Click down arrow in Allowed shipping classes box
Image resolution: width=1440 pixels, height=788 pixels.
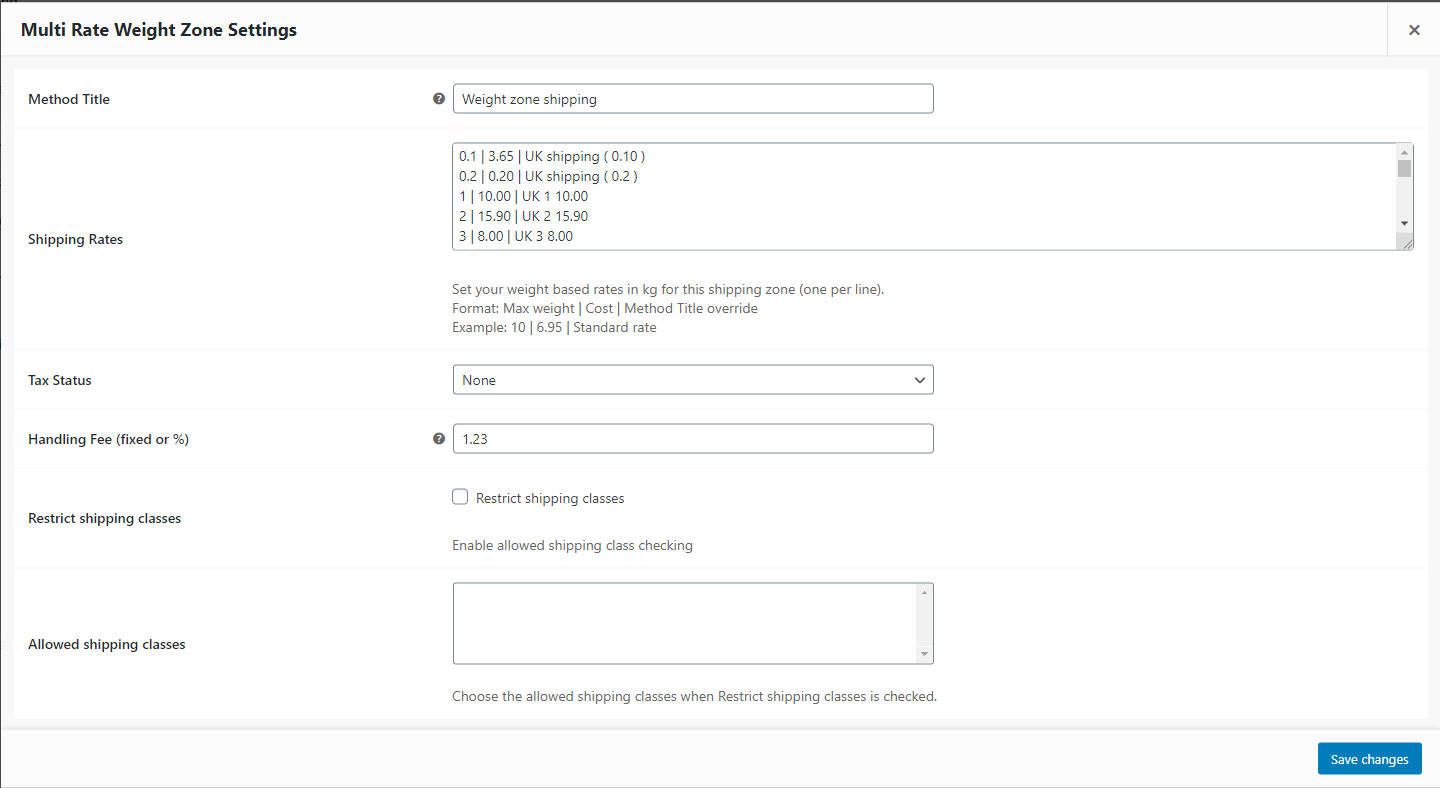925,654
